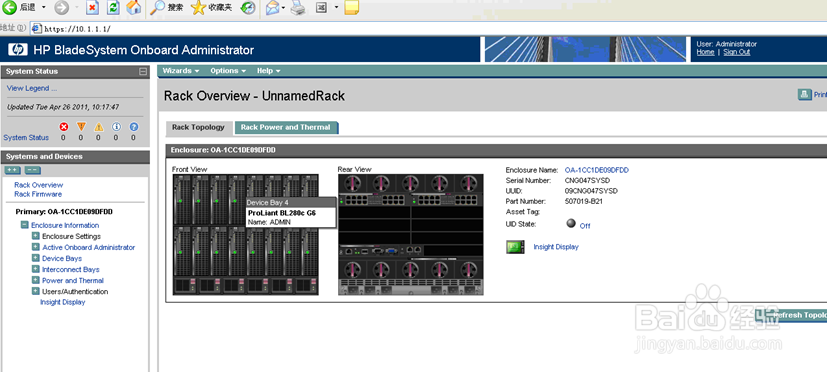Click the Collapse All tree button
This screenshot has height=372, width=828.
[x=32, y=170]
